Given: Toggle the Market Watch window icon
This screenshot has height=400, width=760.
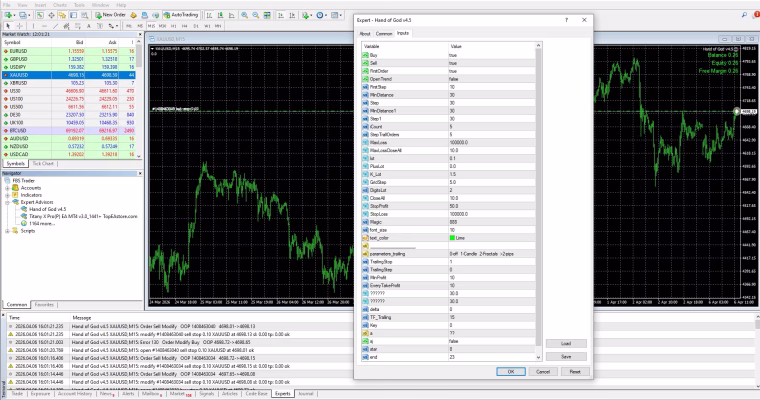Looking at the screenshot, I should pyautogui.click(x=40, y=15).
